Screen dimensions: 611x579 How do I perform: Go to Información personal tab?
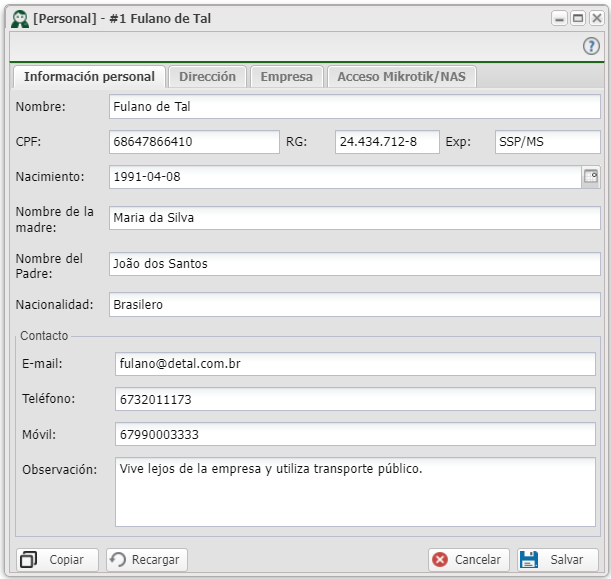(89, 77)
